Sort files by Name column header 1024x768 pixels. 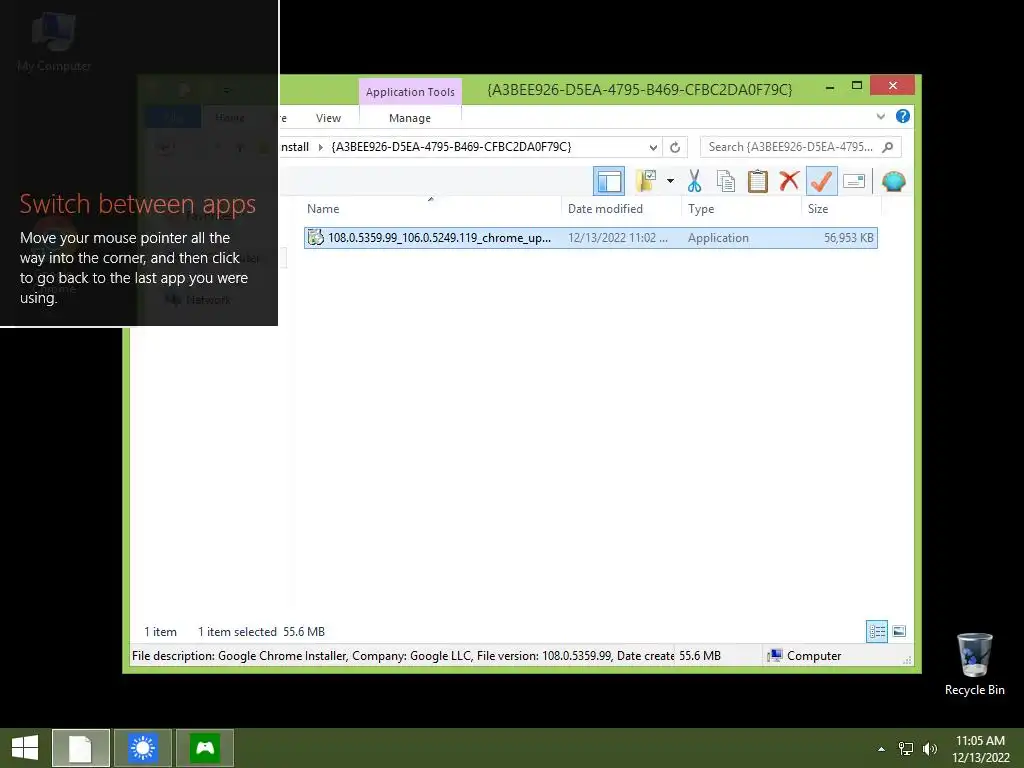point(323,209)
